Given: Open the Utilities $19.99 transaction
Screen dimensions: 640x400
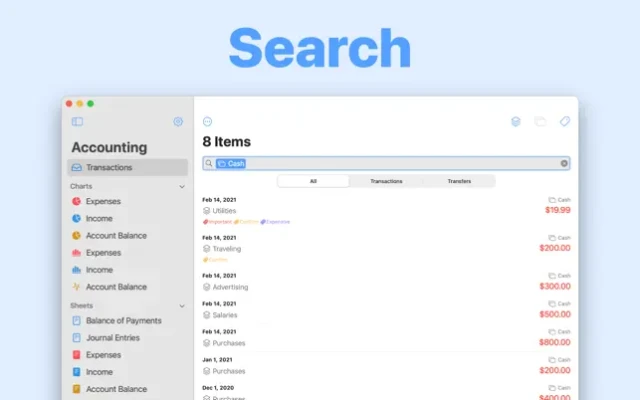Looking at the screenshot, I should (386, 210).
